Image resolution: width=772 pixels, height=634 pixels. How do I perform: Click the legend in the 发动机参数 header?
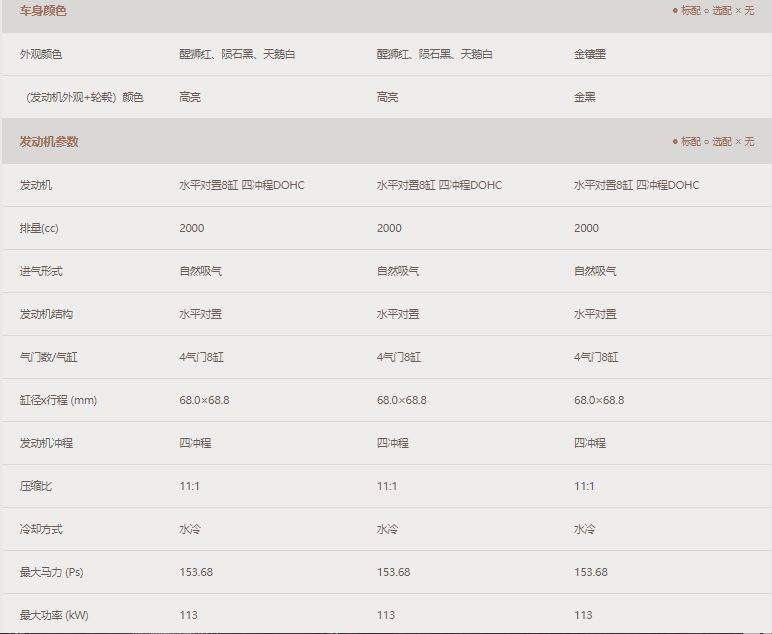coord(713,142)
